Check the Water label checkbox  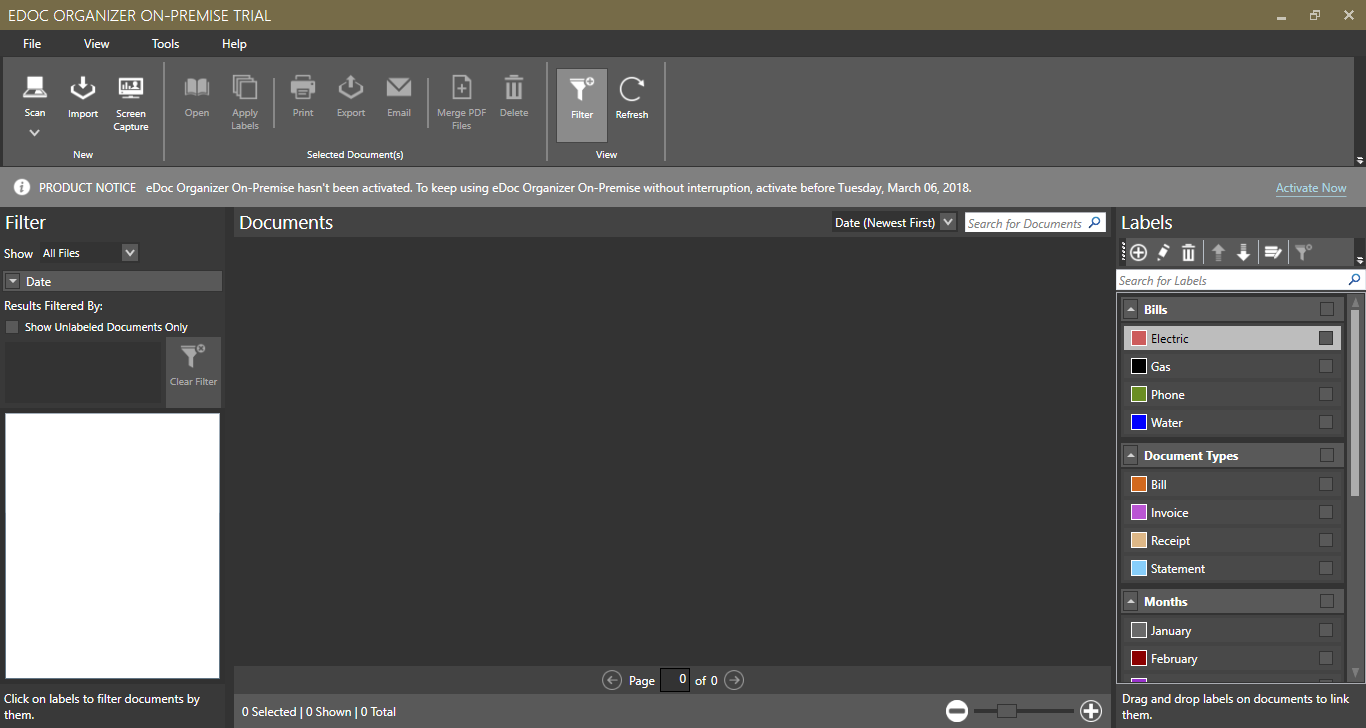click(x=1326, y=422)
